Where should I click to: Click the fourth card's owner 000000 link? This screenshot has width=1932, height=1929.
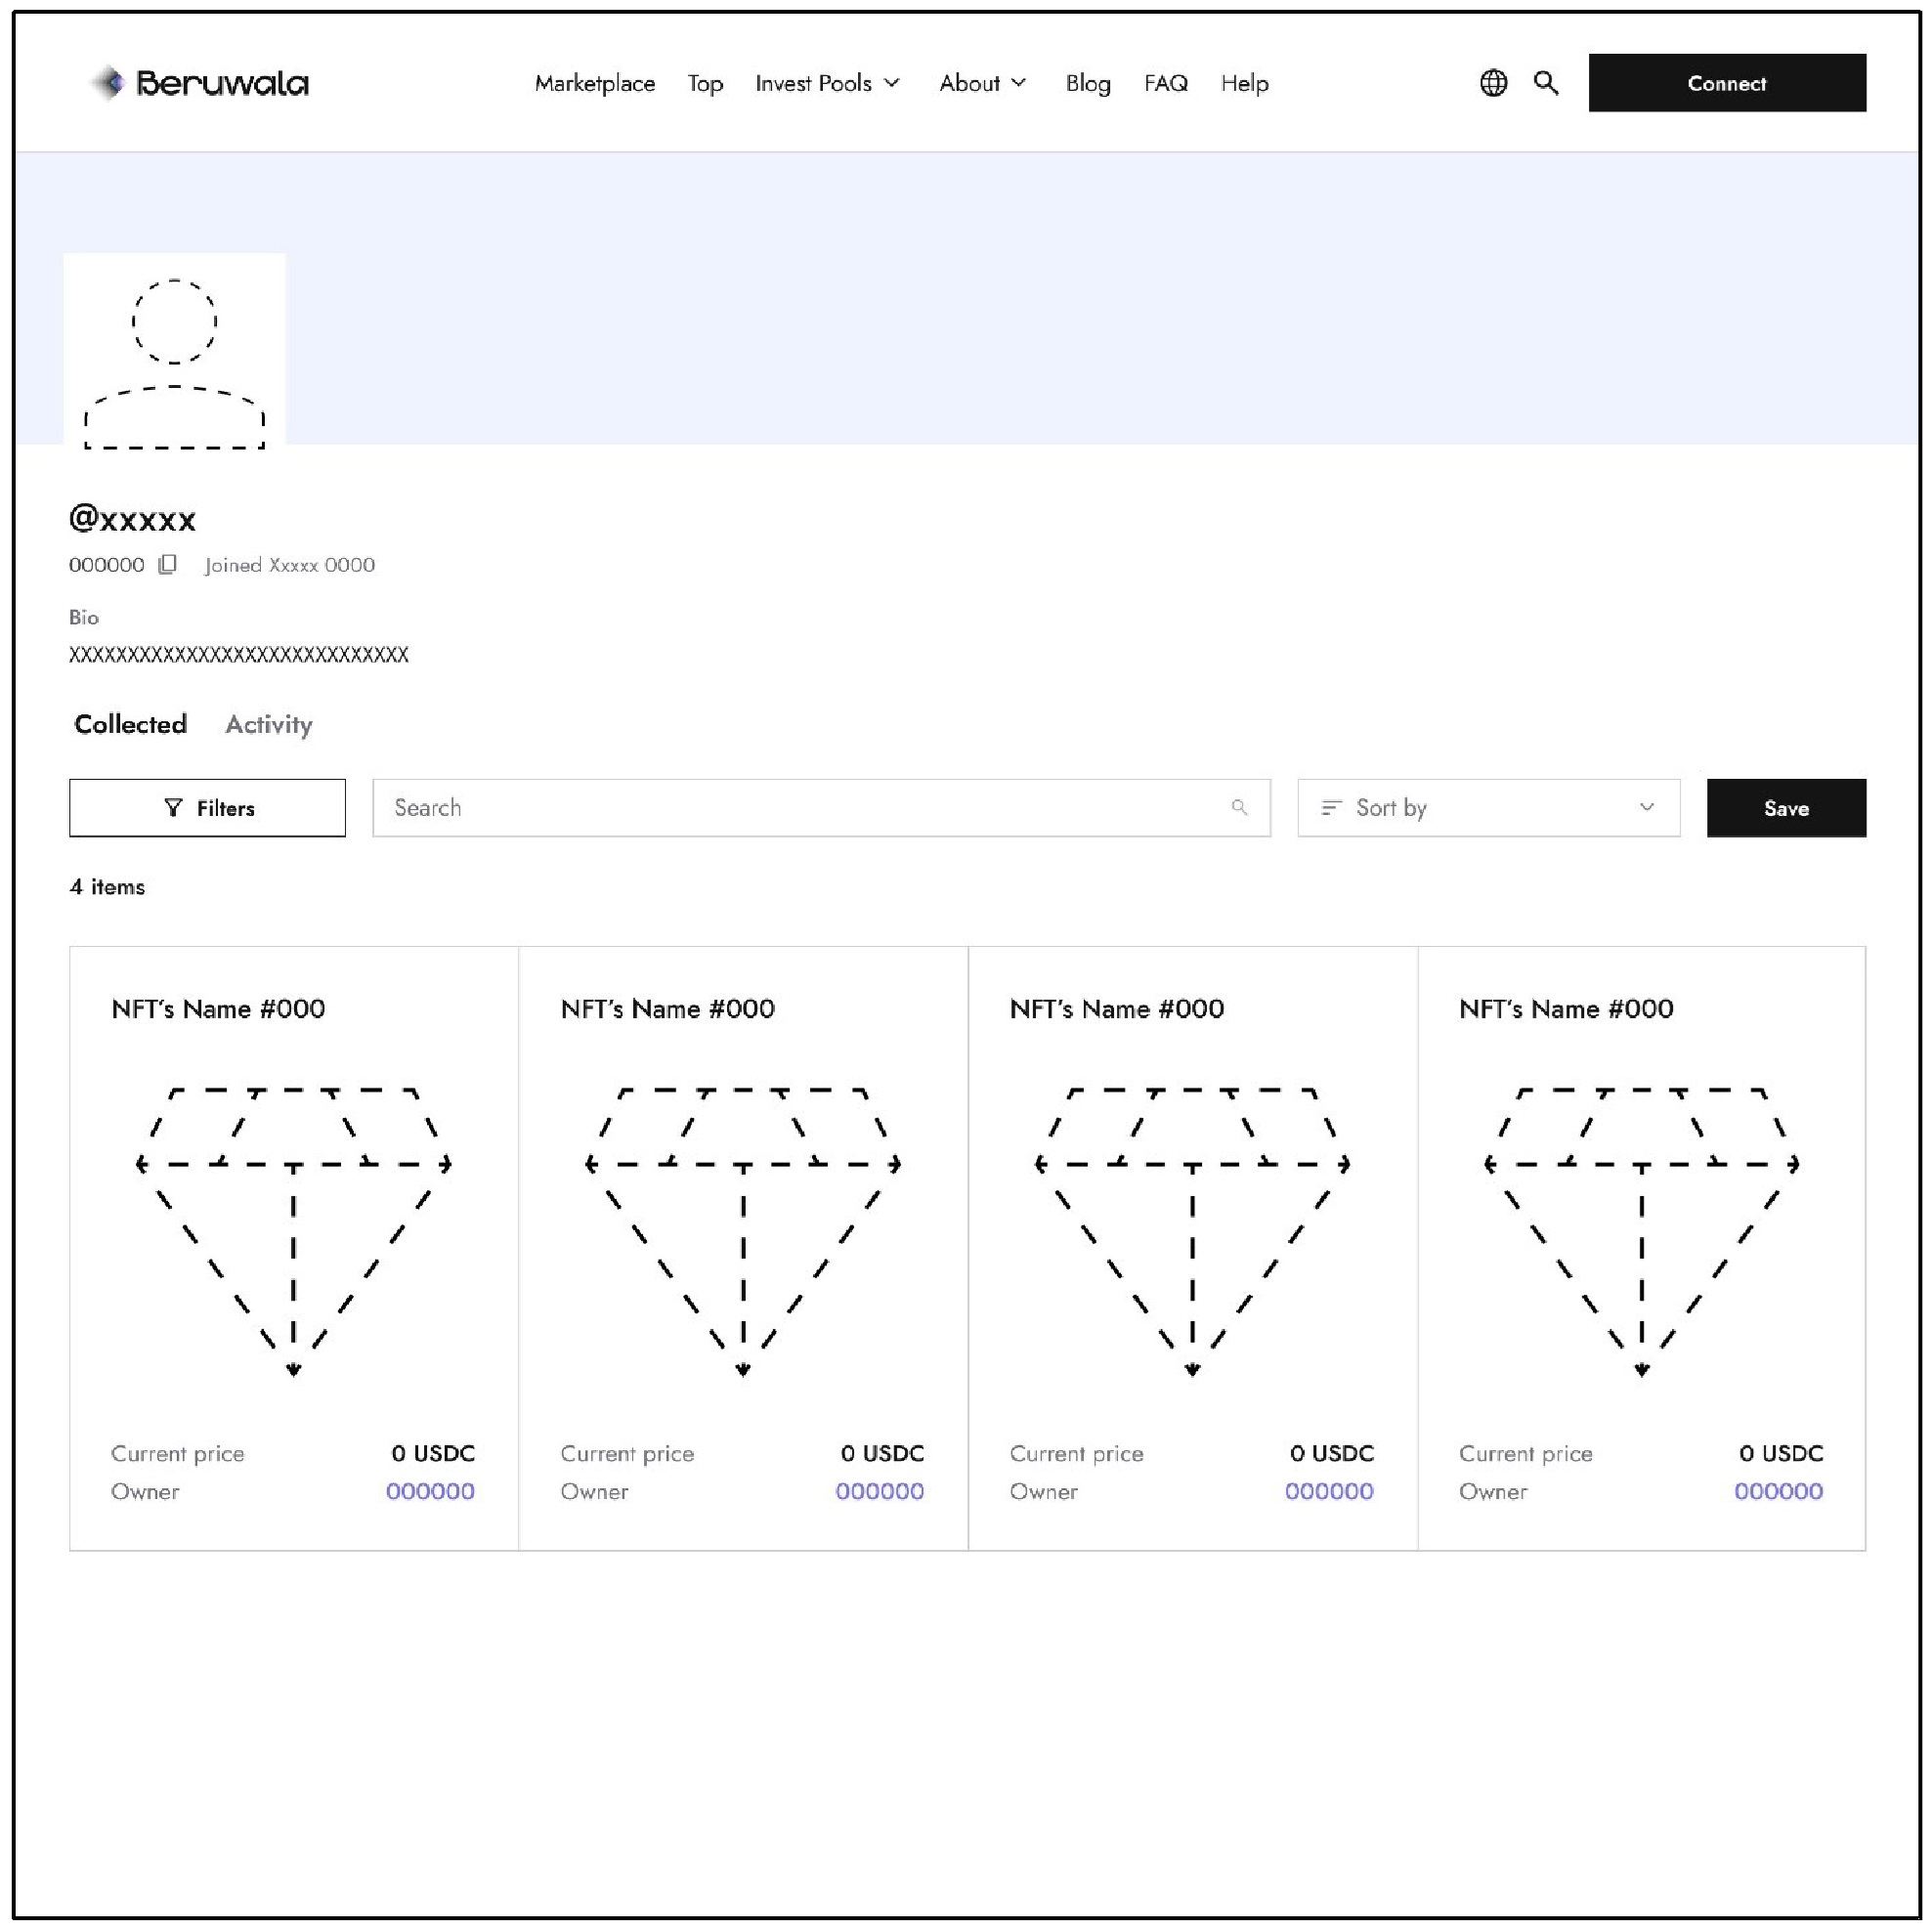pyautogui.click(x=1778, y=1491)
